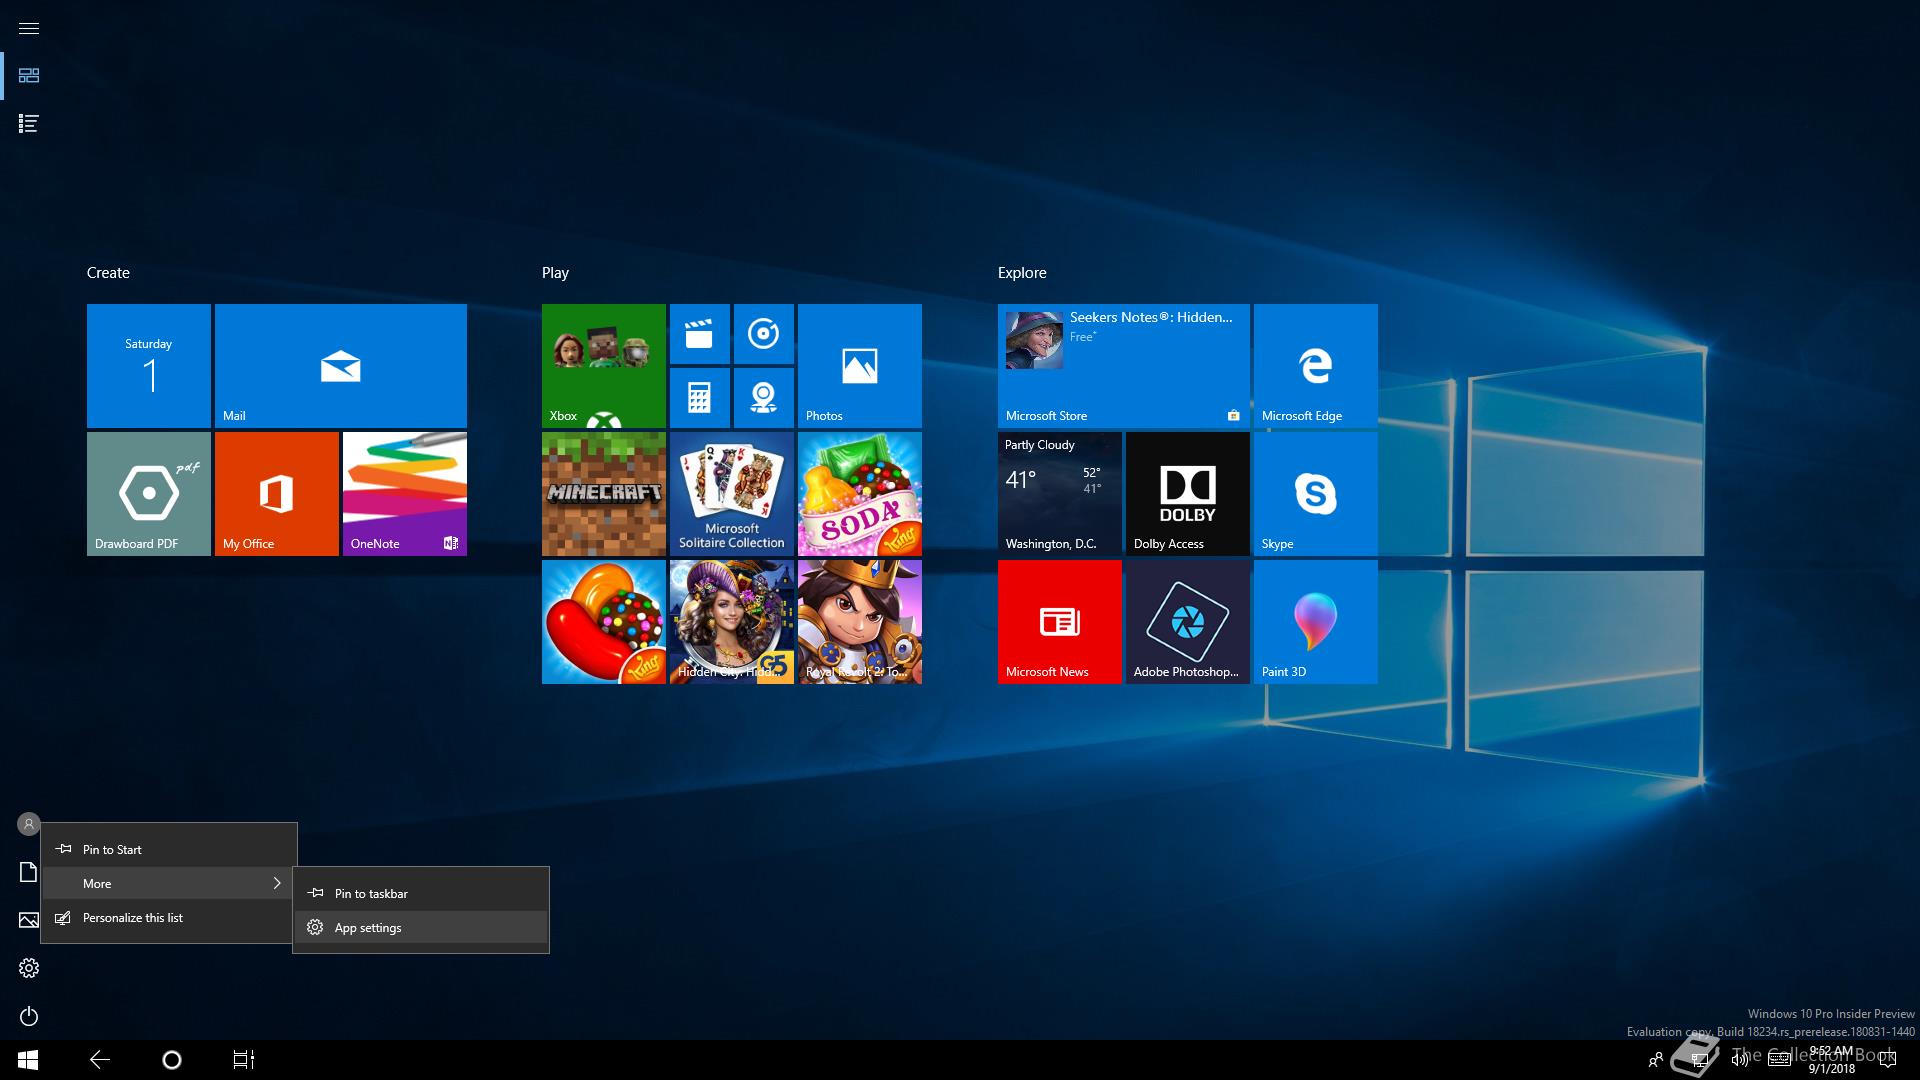The image size is (1920, 1080).
Task: Open the Action Center notifications icon
Action: click(x=1888, y=1060)
